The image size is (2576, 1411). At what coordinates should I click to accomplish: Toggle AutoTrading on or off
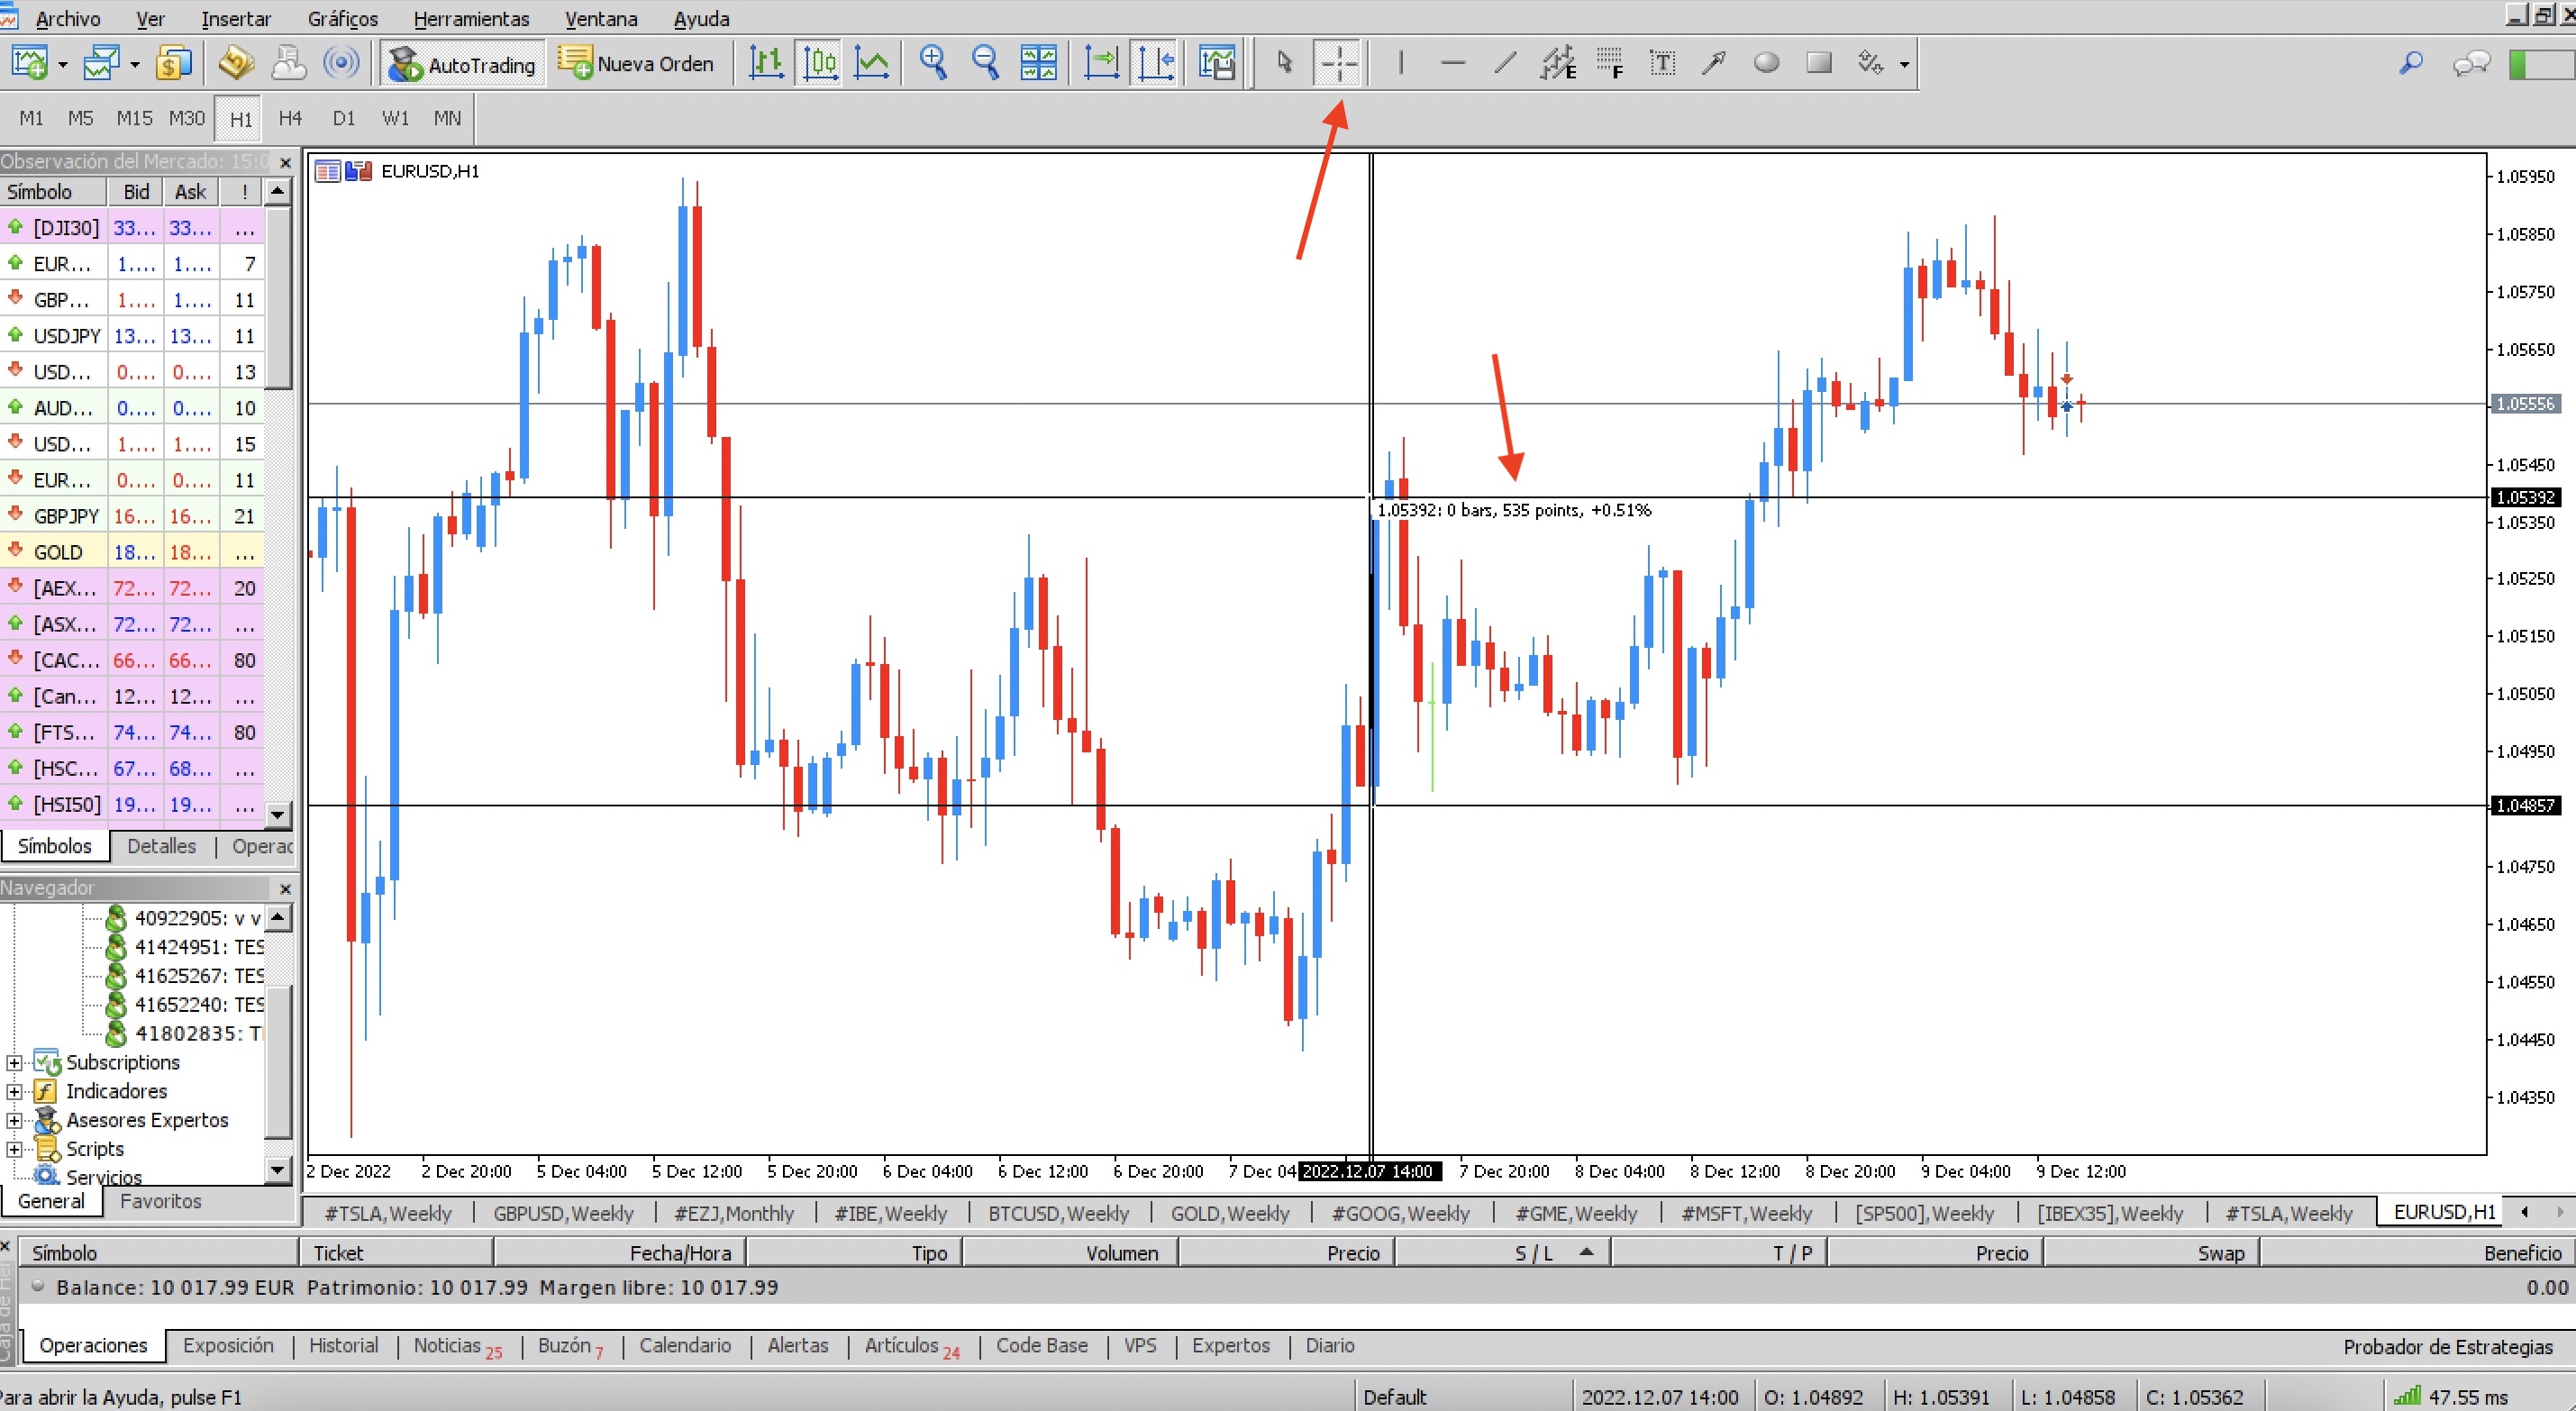[463, 64]
